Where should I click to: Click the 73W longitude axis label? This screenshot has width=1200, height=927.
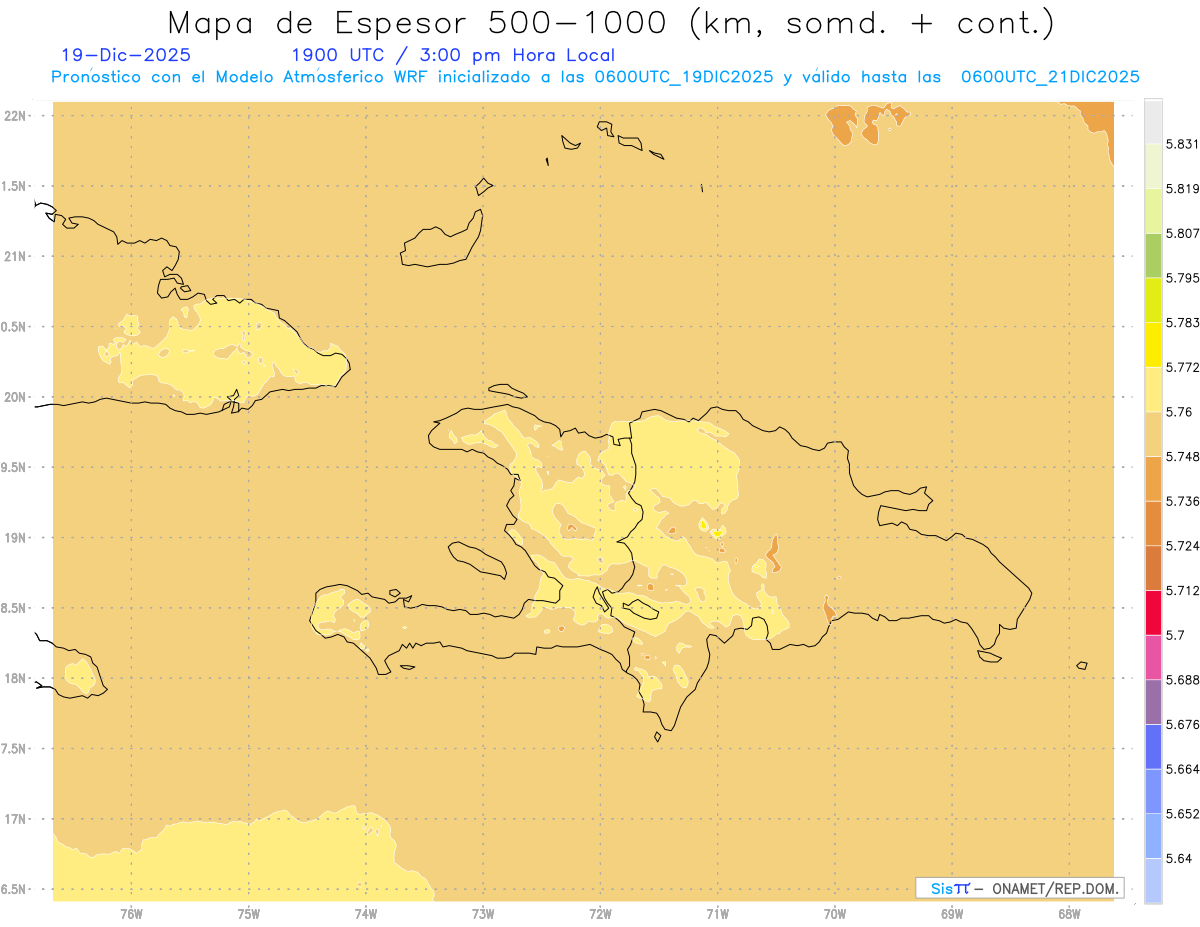(x=483, y=913)
